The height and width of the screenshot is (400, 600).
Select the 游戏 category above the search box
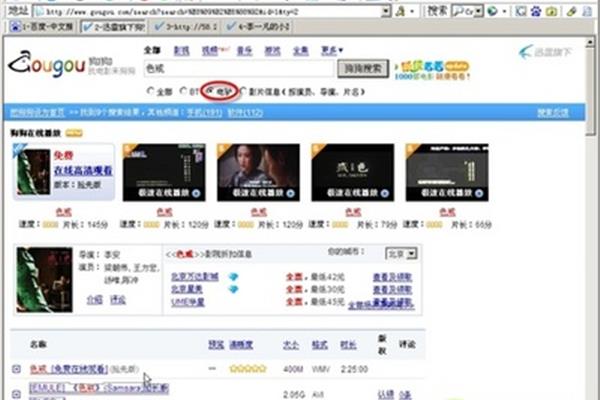[272, 50]
